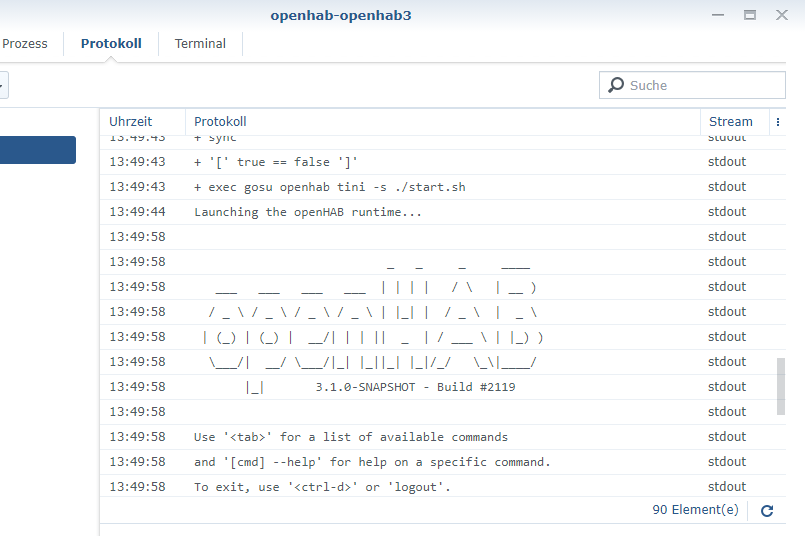
Task: Click the log list vertical scrollbar
Action: [781, 386]
